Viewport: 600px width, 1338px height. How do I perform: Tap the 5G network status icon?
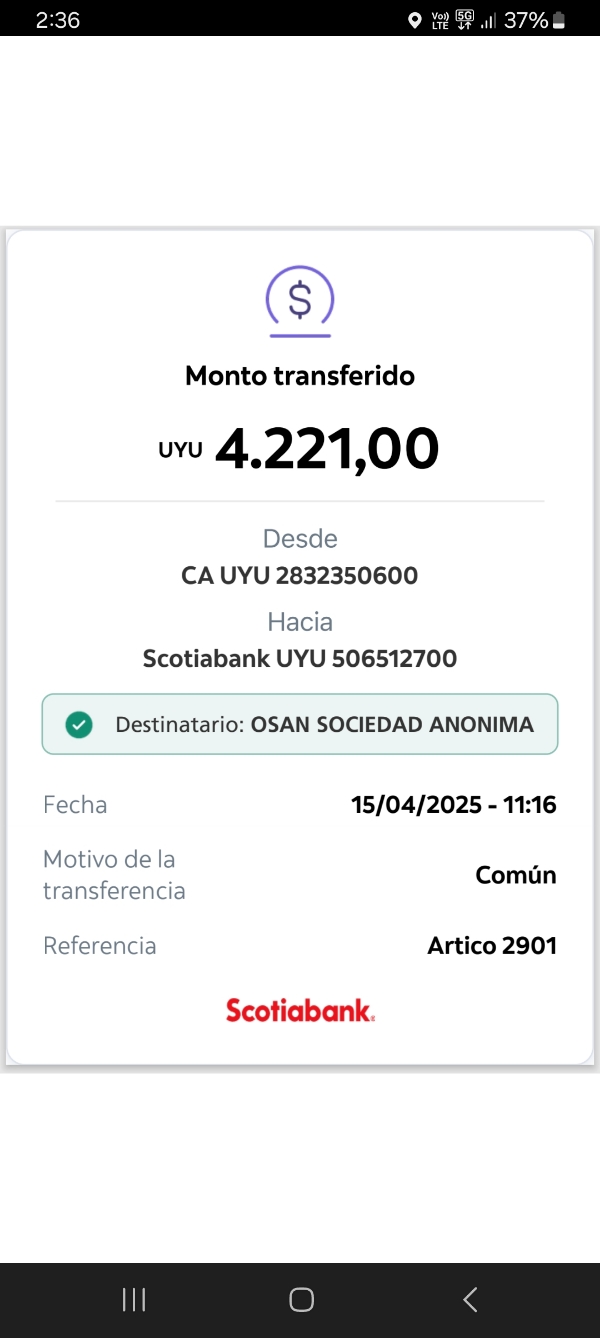pyautogui.click(x=465, y=20)
